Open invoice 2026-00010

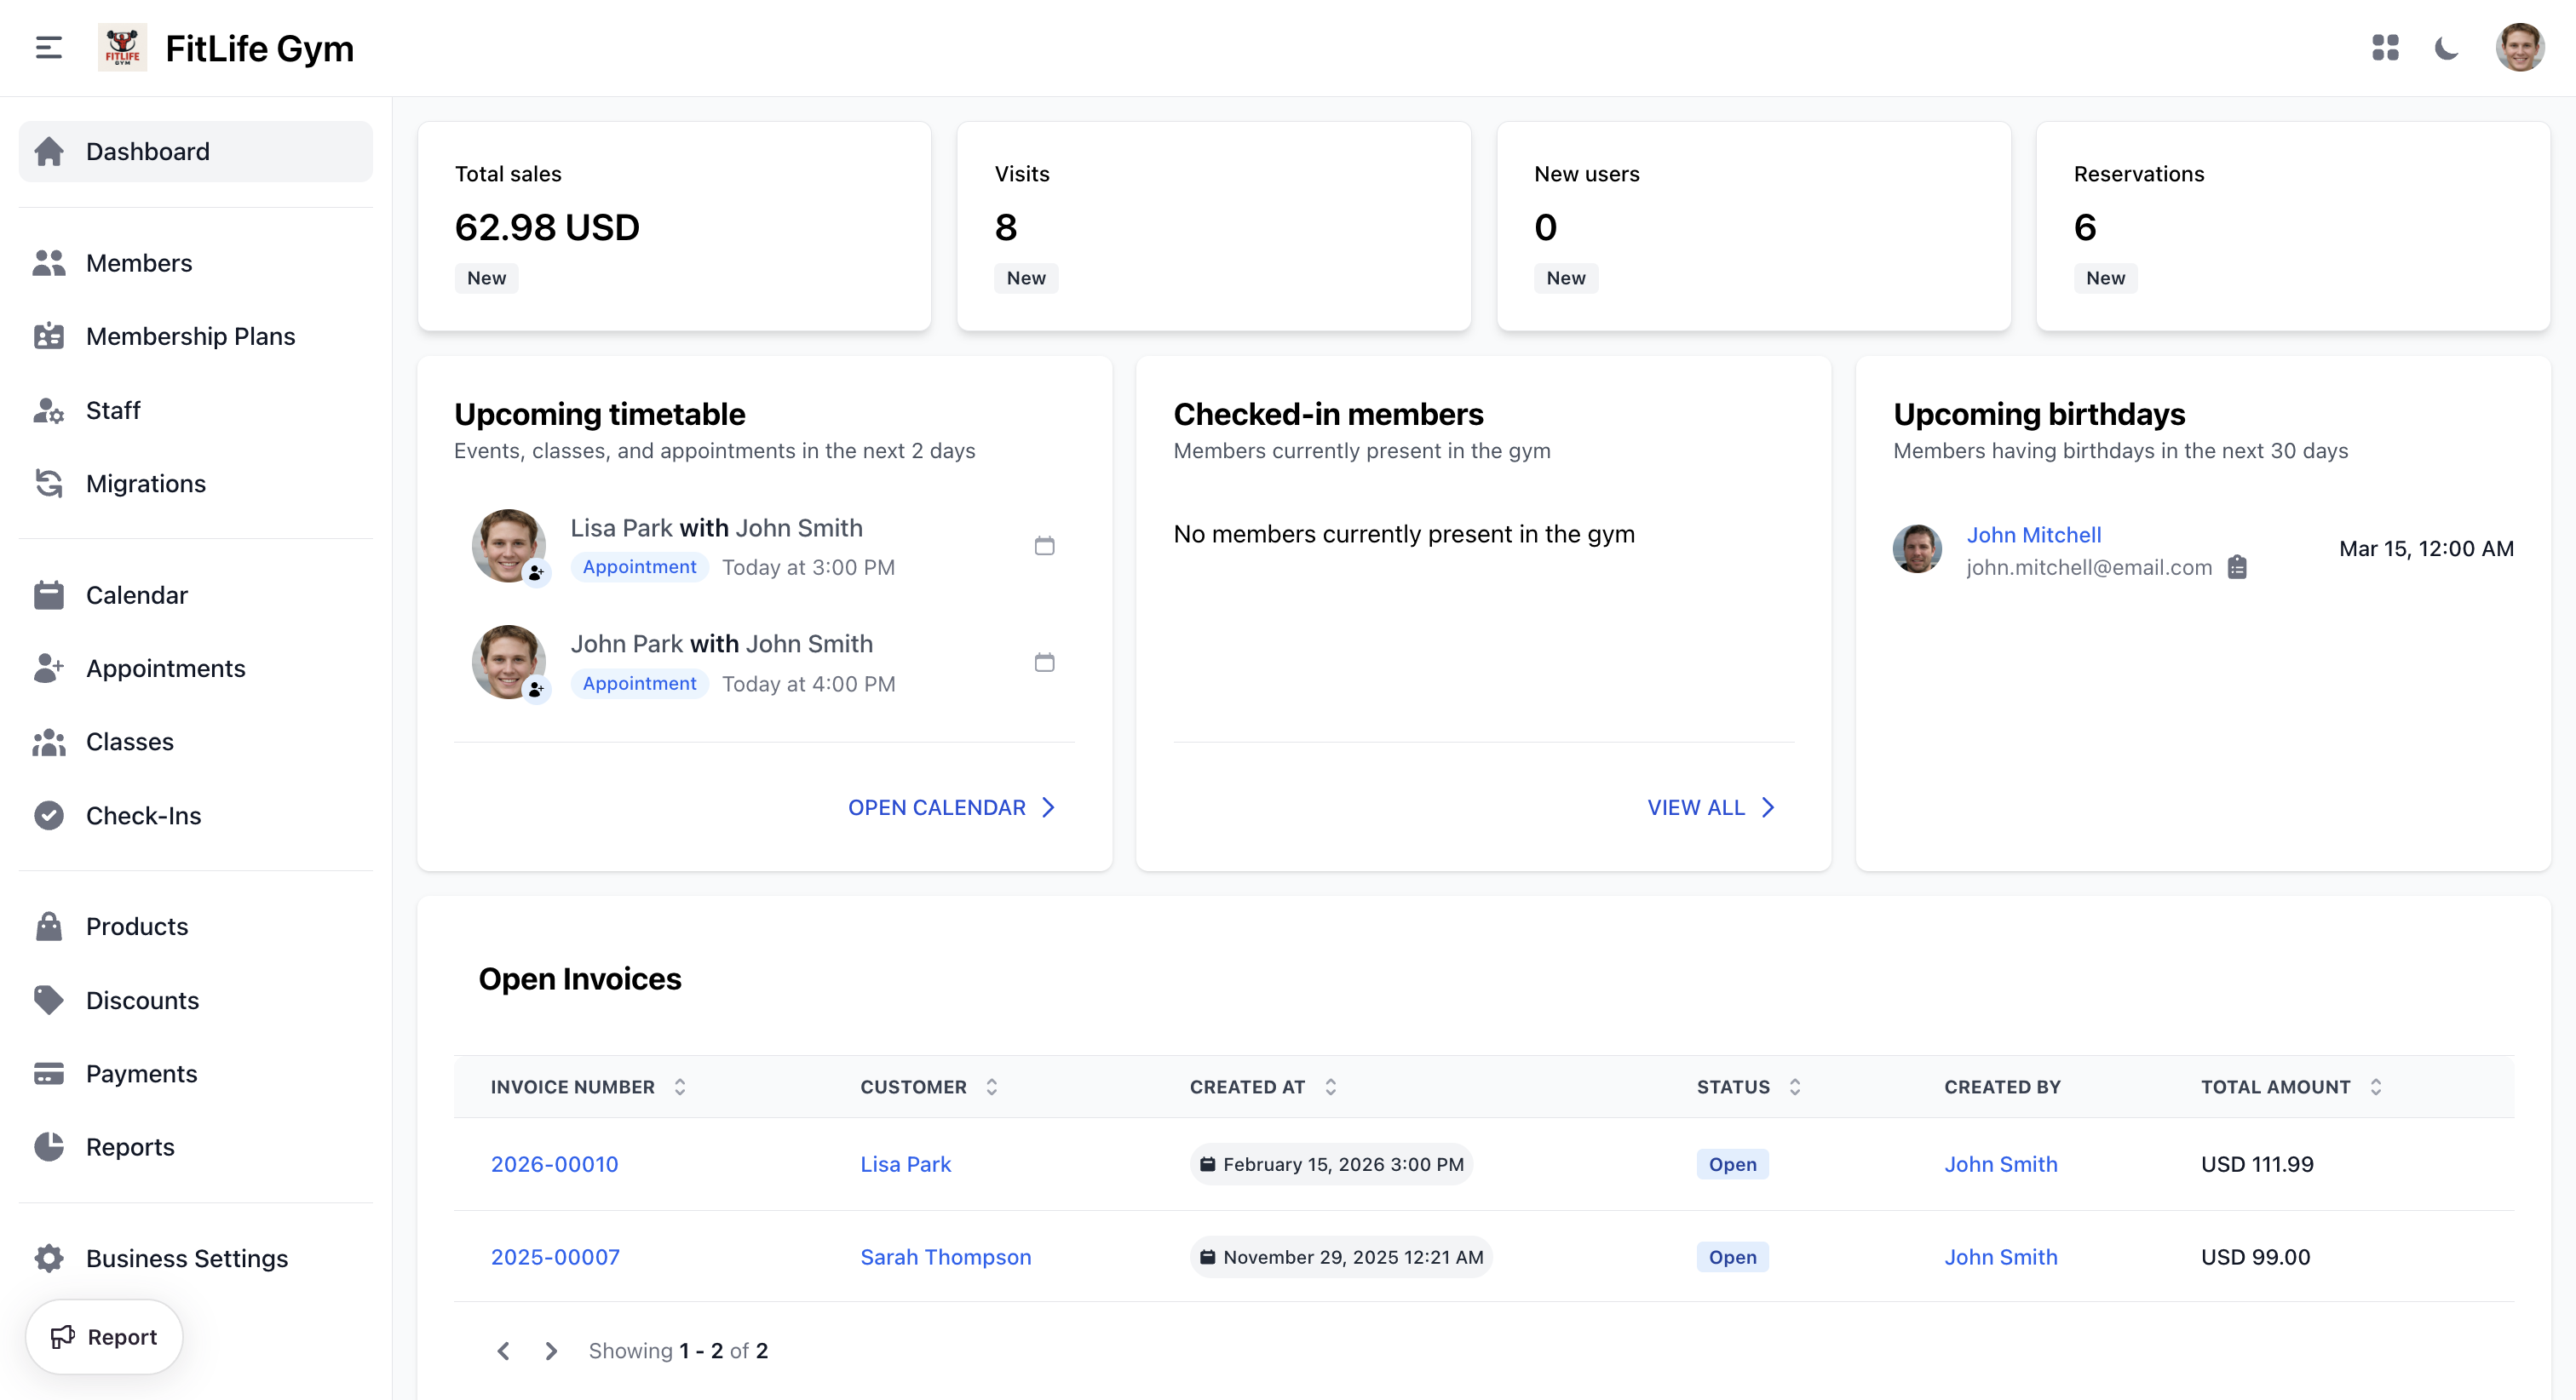[x=555, y=1164]
